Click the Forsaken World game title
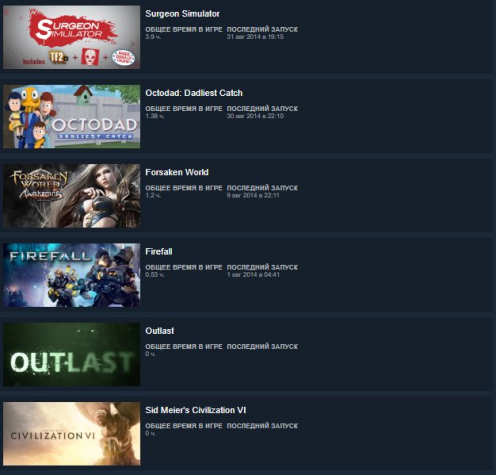Screen dimensions: 496x475 point(177,172)
